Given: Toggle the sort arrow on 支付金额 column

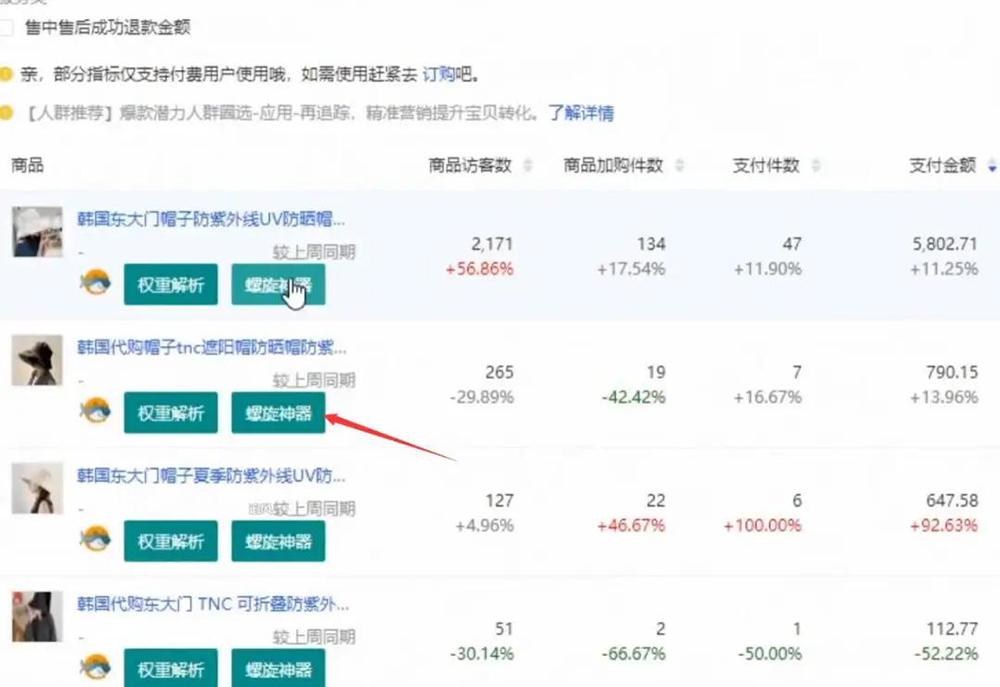Looking at the screenshot, I should [991, 166].
